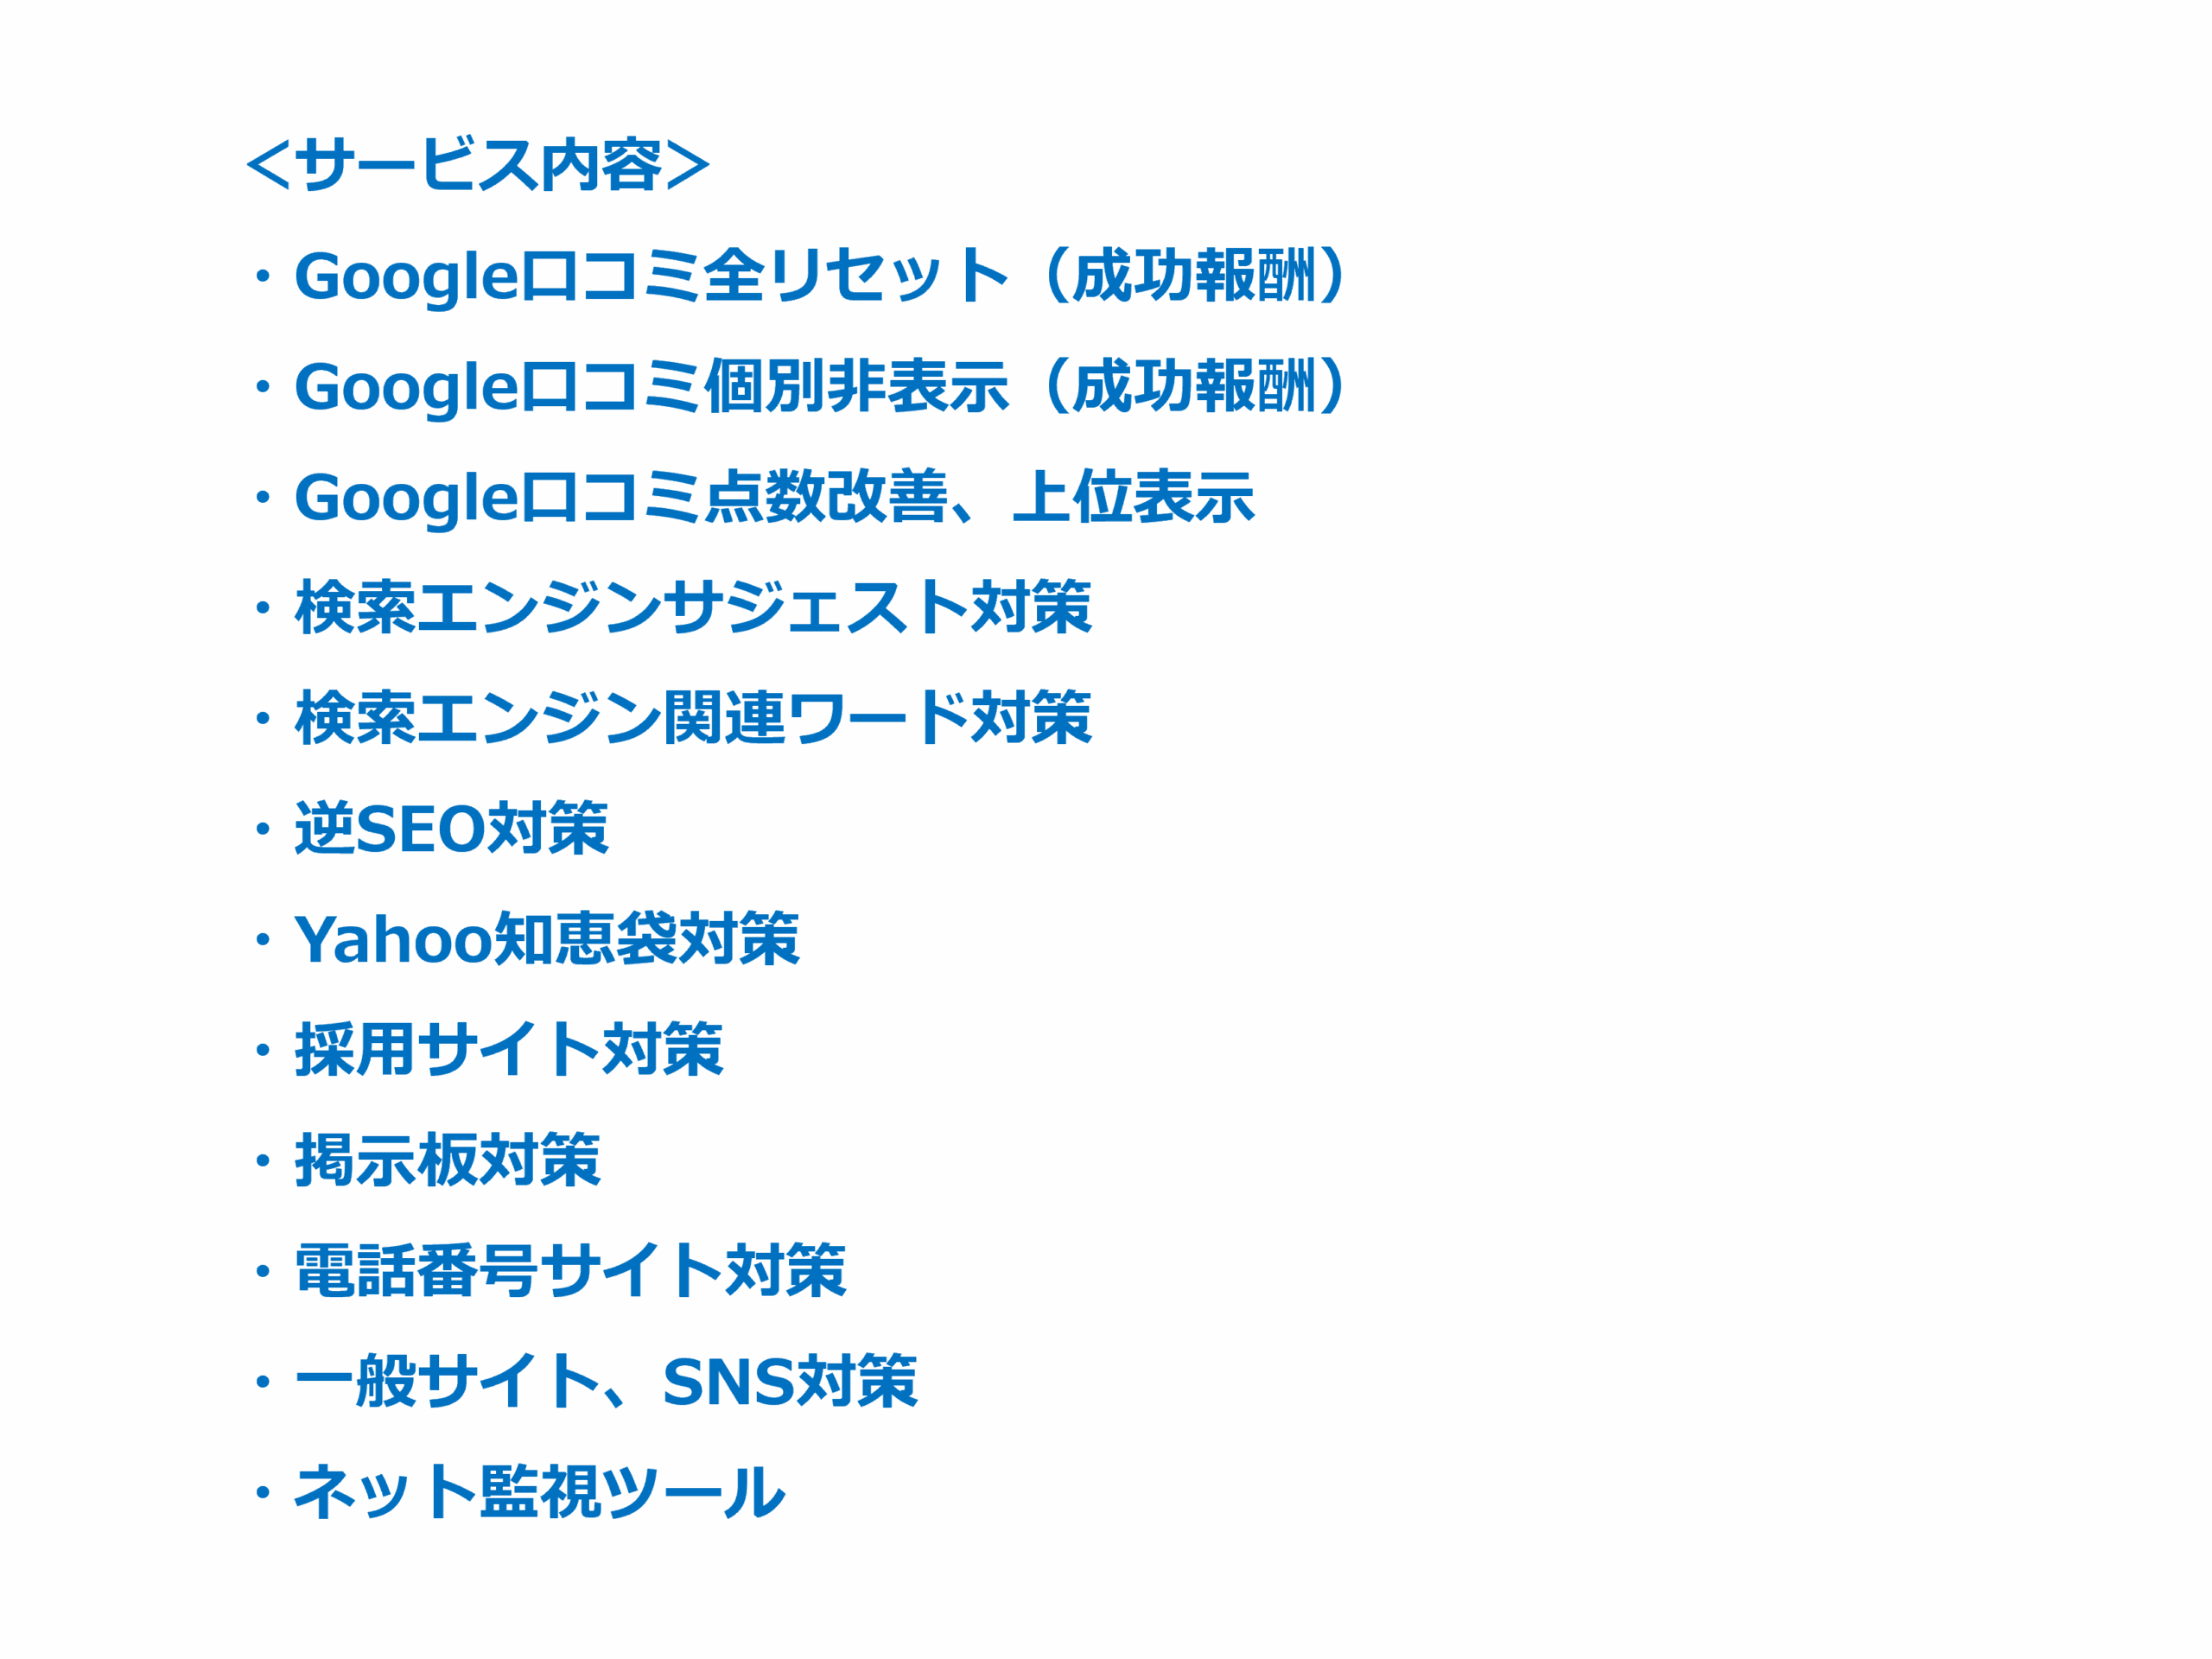Click the ＜サービス内容＞ heading
The height and width of the screenshot is (1659, 2212).
point(478,165)
